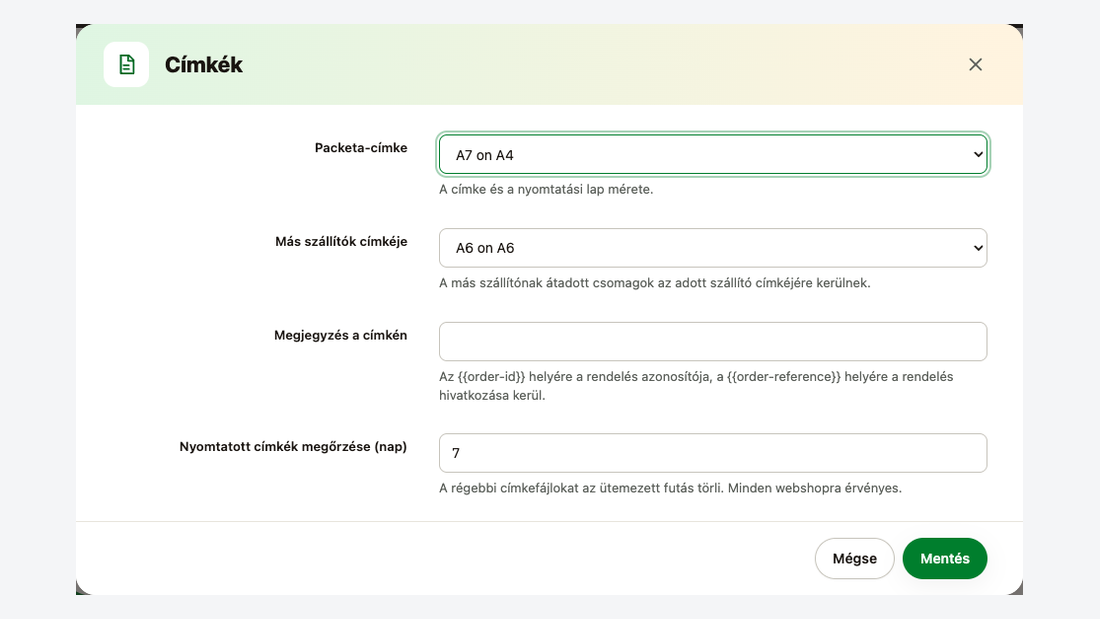Click the hint mentioning {{order-id}}

696,386
